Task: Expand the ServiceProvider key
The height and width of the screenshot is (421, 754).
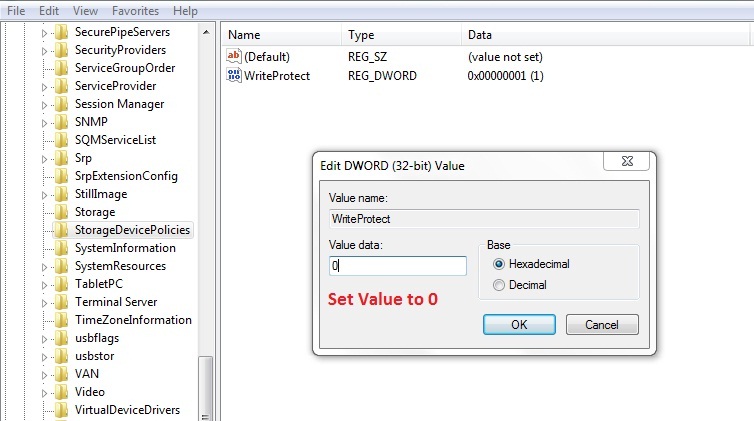Action: pos(44,87)
